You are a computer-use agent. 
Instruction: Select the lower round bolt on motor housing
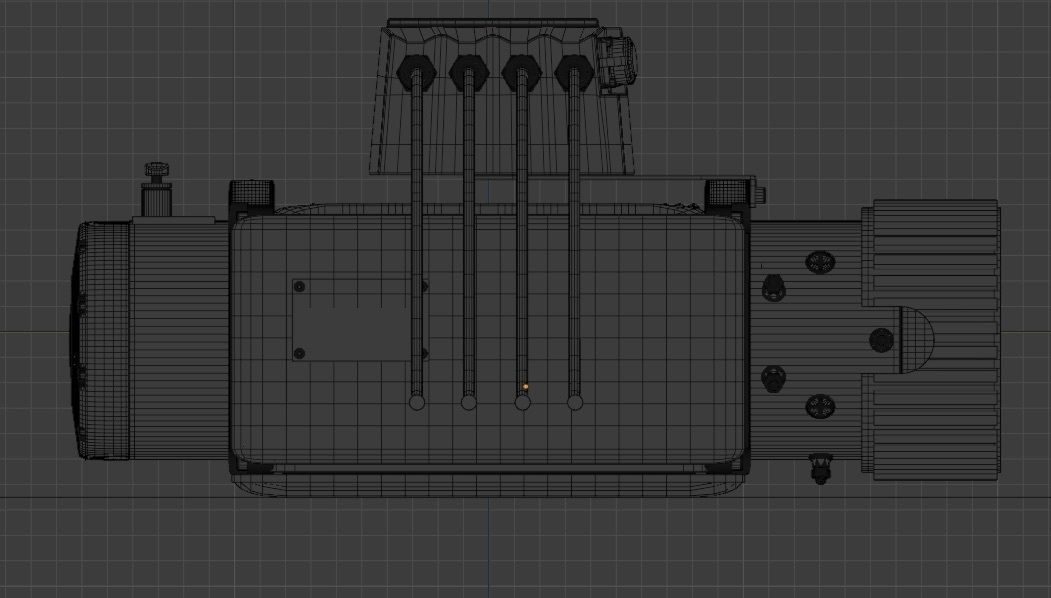click(x=820, y=406)
